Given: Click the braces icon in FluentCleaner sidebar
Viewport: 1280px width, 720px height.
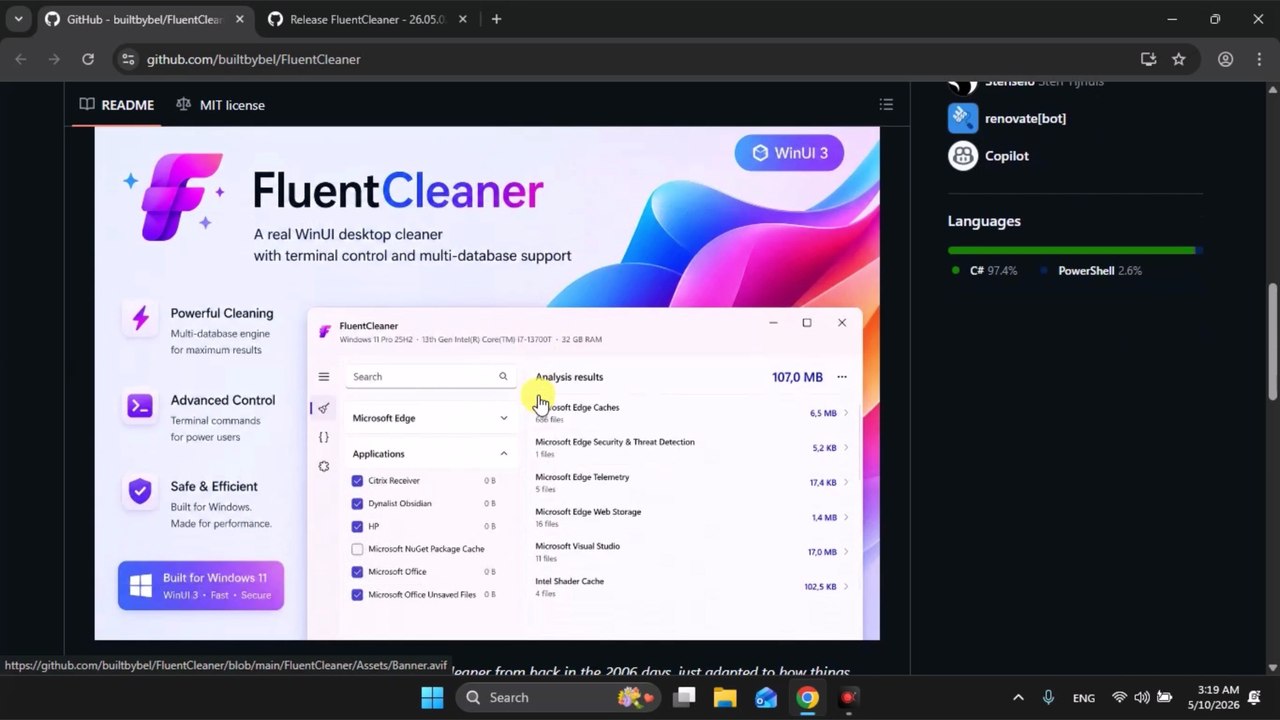Looking at the screenshot, I should (324, 437).
